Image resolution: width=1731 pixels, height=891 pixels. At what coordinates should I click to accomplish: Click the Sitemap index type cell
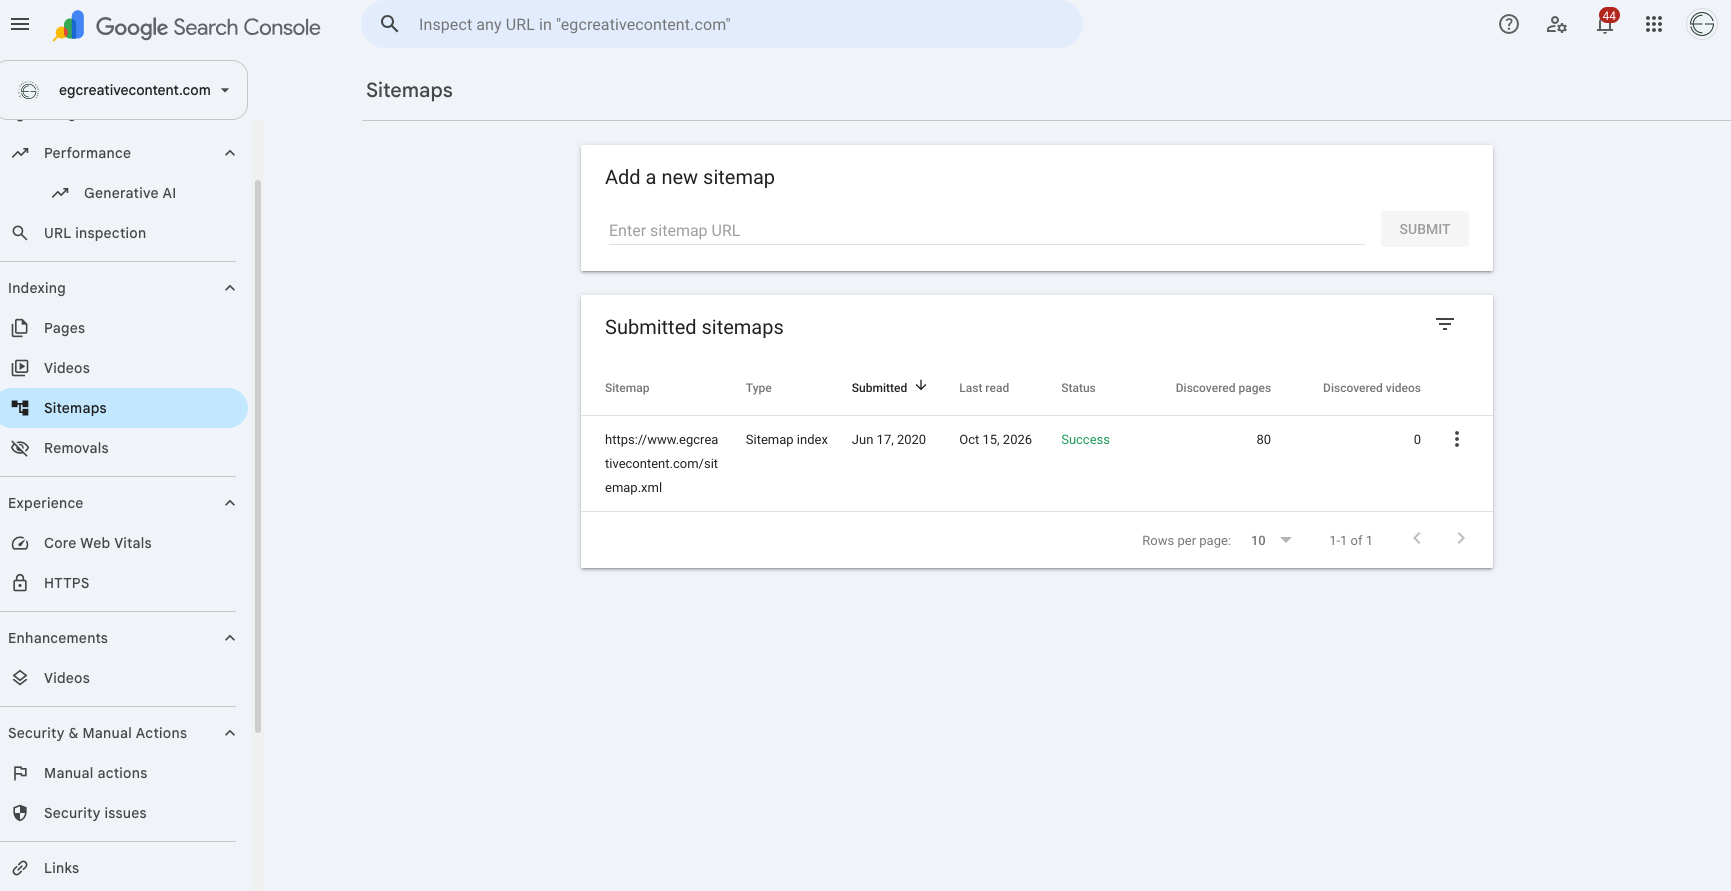(x=786, y=440)
